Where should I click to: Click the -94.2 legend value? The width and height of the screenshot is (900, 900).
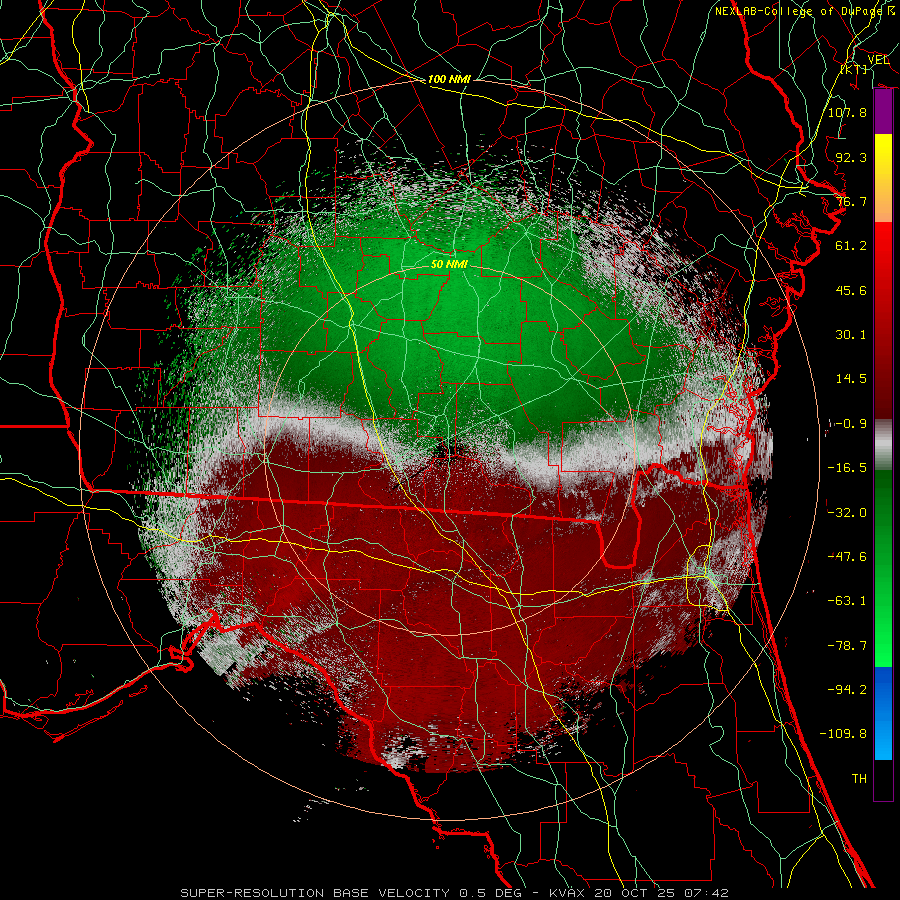pos(847,690)
